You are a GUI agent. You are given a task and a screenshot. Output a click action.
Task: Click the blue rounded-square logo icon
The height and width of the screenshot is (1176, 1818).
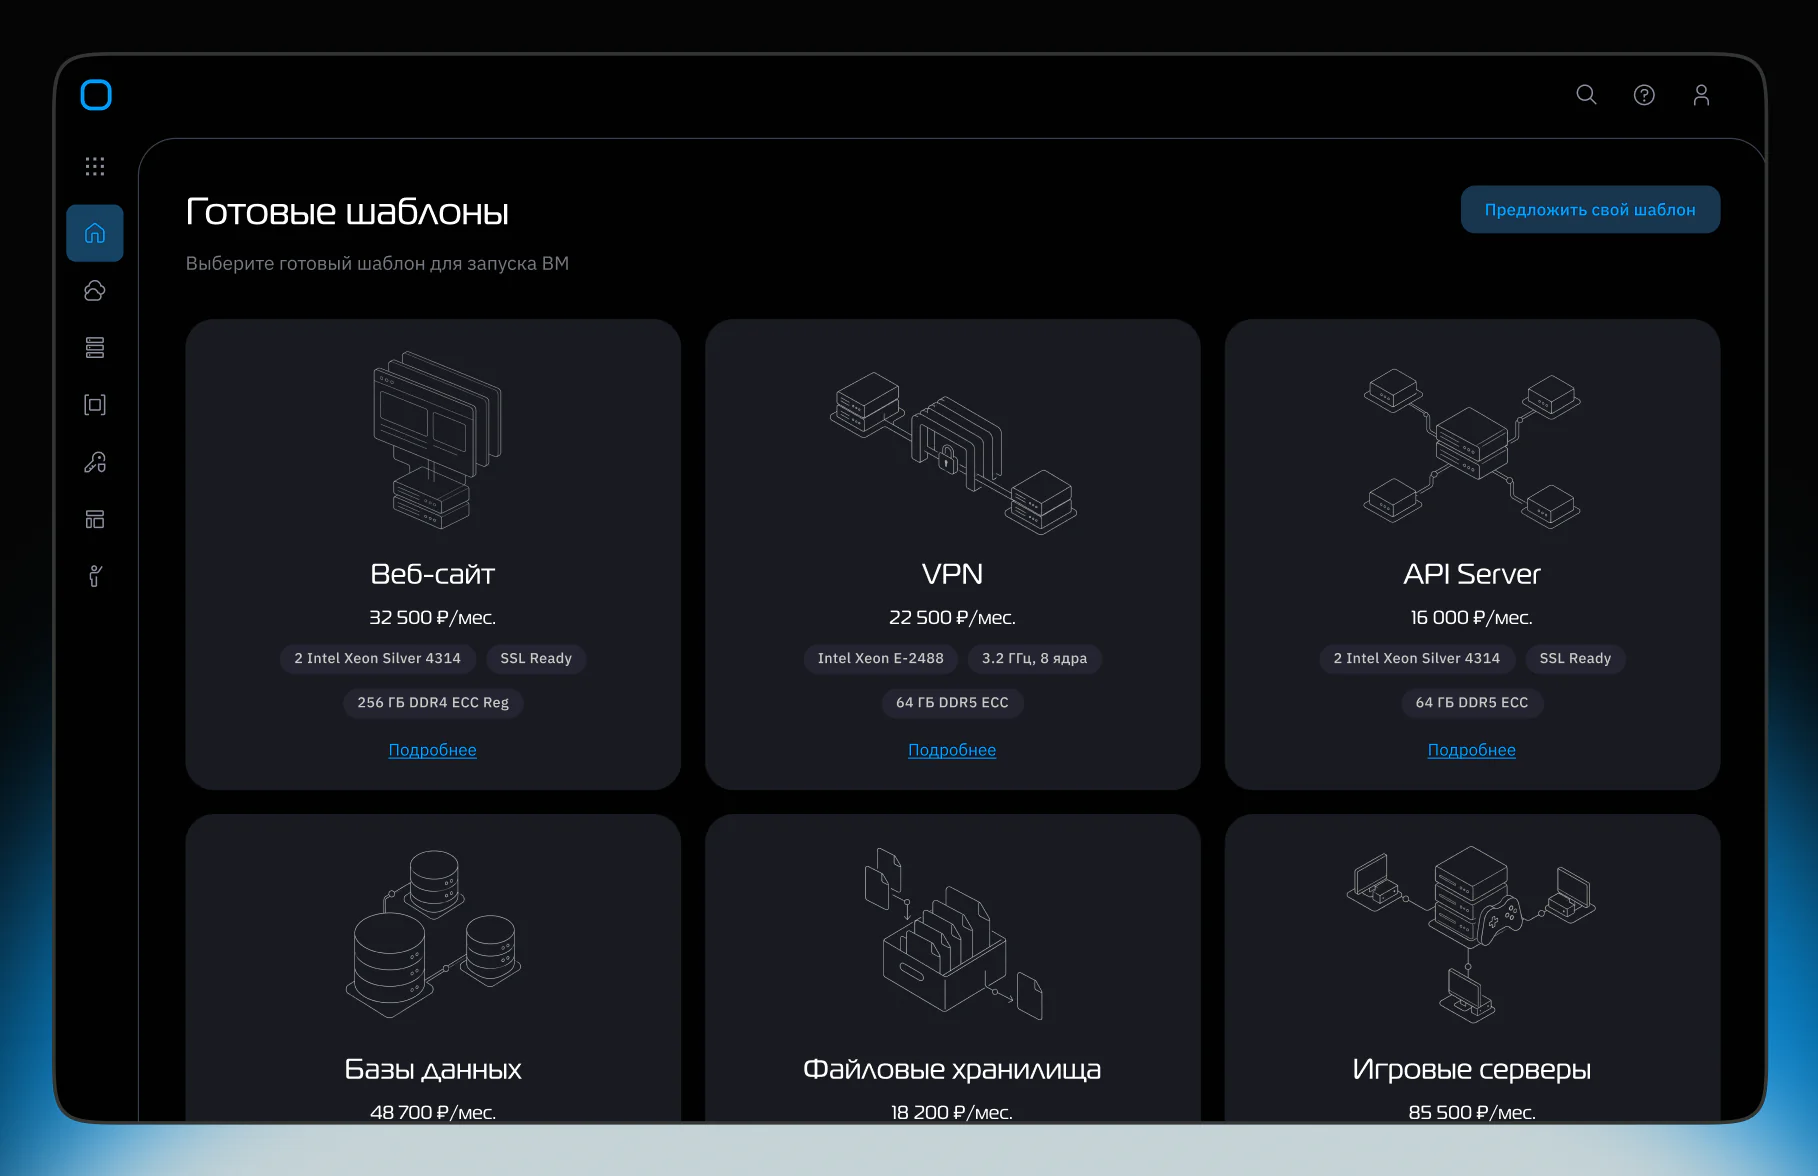96,95
